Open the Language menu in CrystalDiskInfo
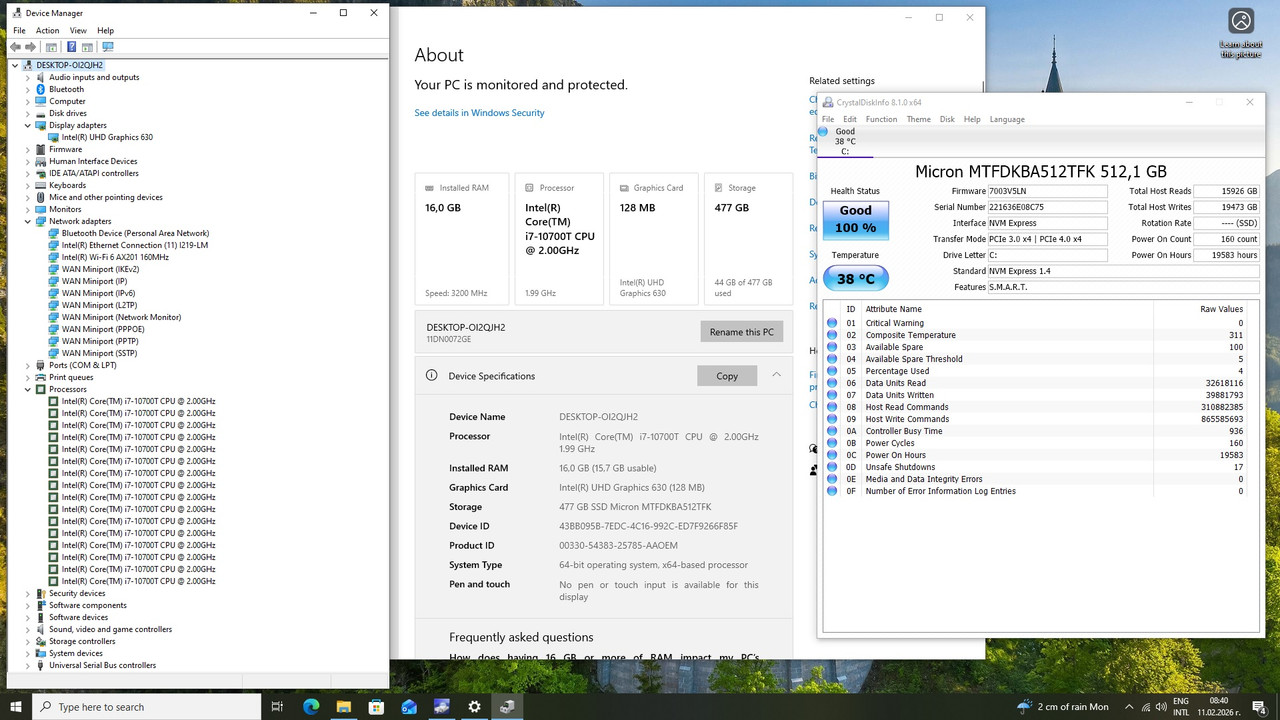The height and width of the screenshot is (720, 1280). point(1007,119)
